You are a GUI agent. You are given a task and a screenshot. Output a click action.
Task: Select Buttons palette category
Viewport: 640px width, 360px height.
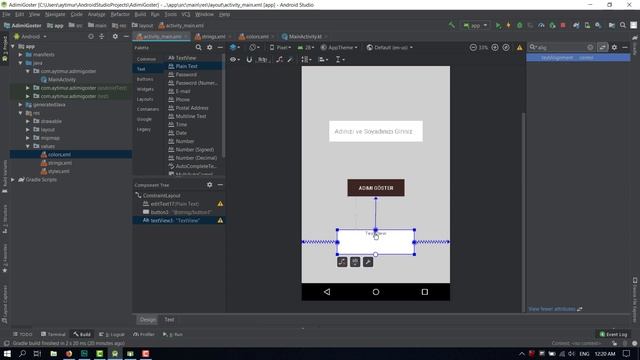click(x=145, y=79)
